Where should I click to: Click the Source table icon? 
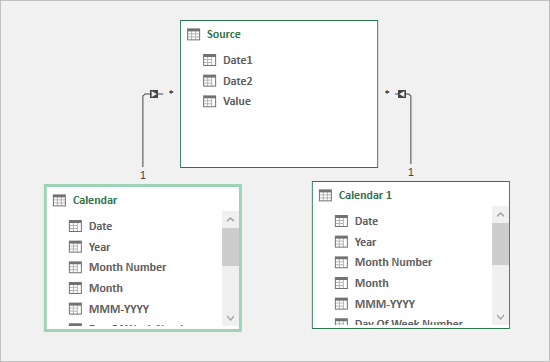(x=193, y=34)
